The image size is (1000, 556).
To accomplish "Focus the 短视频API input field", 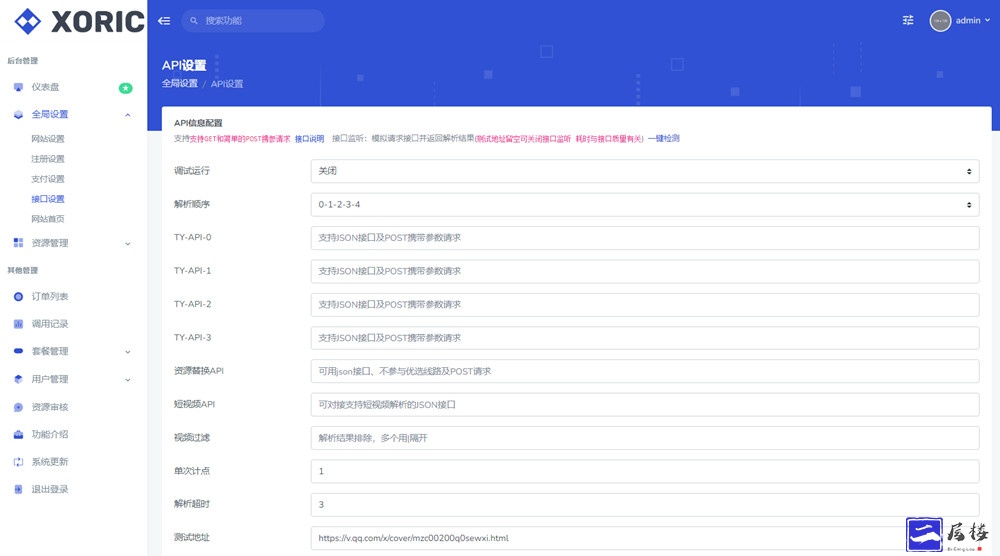I will 645,404.
